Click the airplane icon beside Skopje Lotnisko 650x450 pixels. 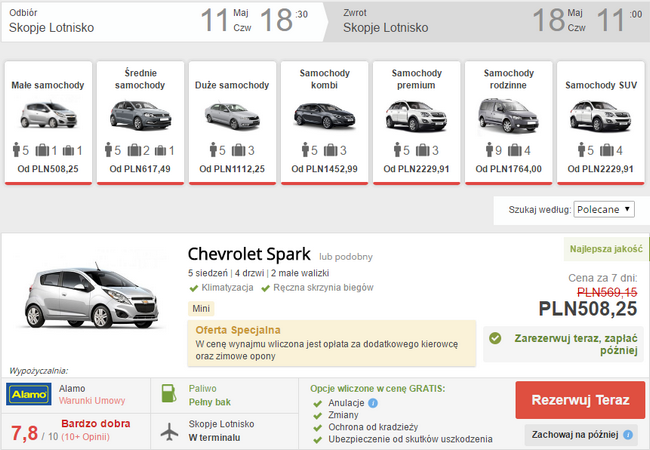(x=169, y=432)
